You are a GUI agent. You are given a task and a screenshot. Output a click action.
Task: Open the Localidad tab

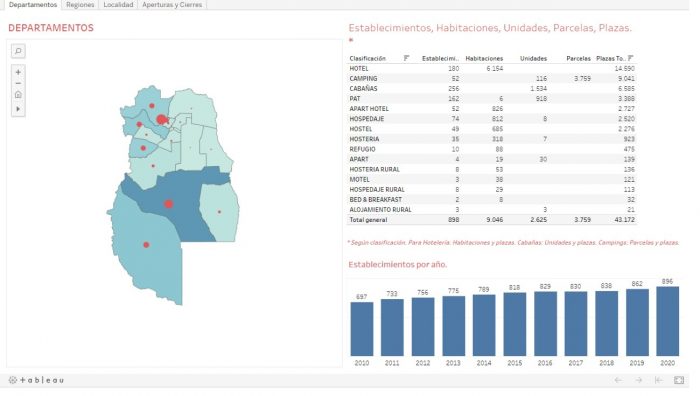[118, 4]
